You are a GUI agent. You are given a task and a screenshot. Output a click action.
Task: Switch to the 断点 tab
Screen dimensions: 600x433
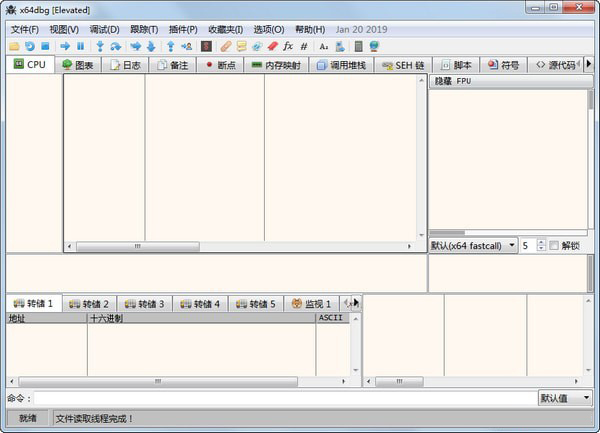tap(219, 65)
